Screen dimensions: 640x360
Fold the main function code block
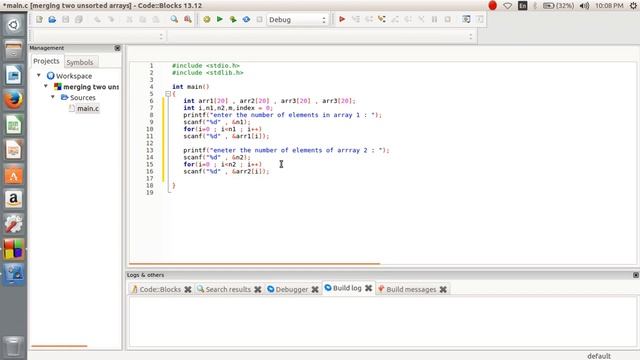(x=168, y=94)
